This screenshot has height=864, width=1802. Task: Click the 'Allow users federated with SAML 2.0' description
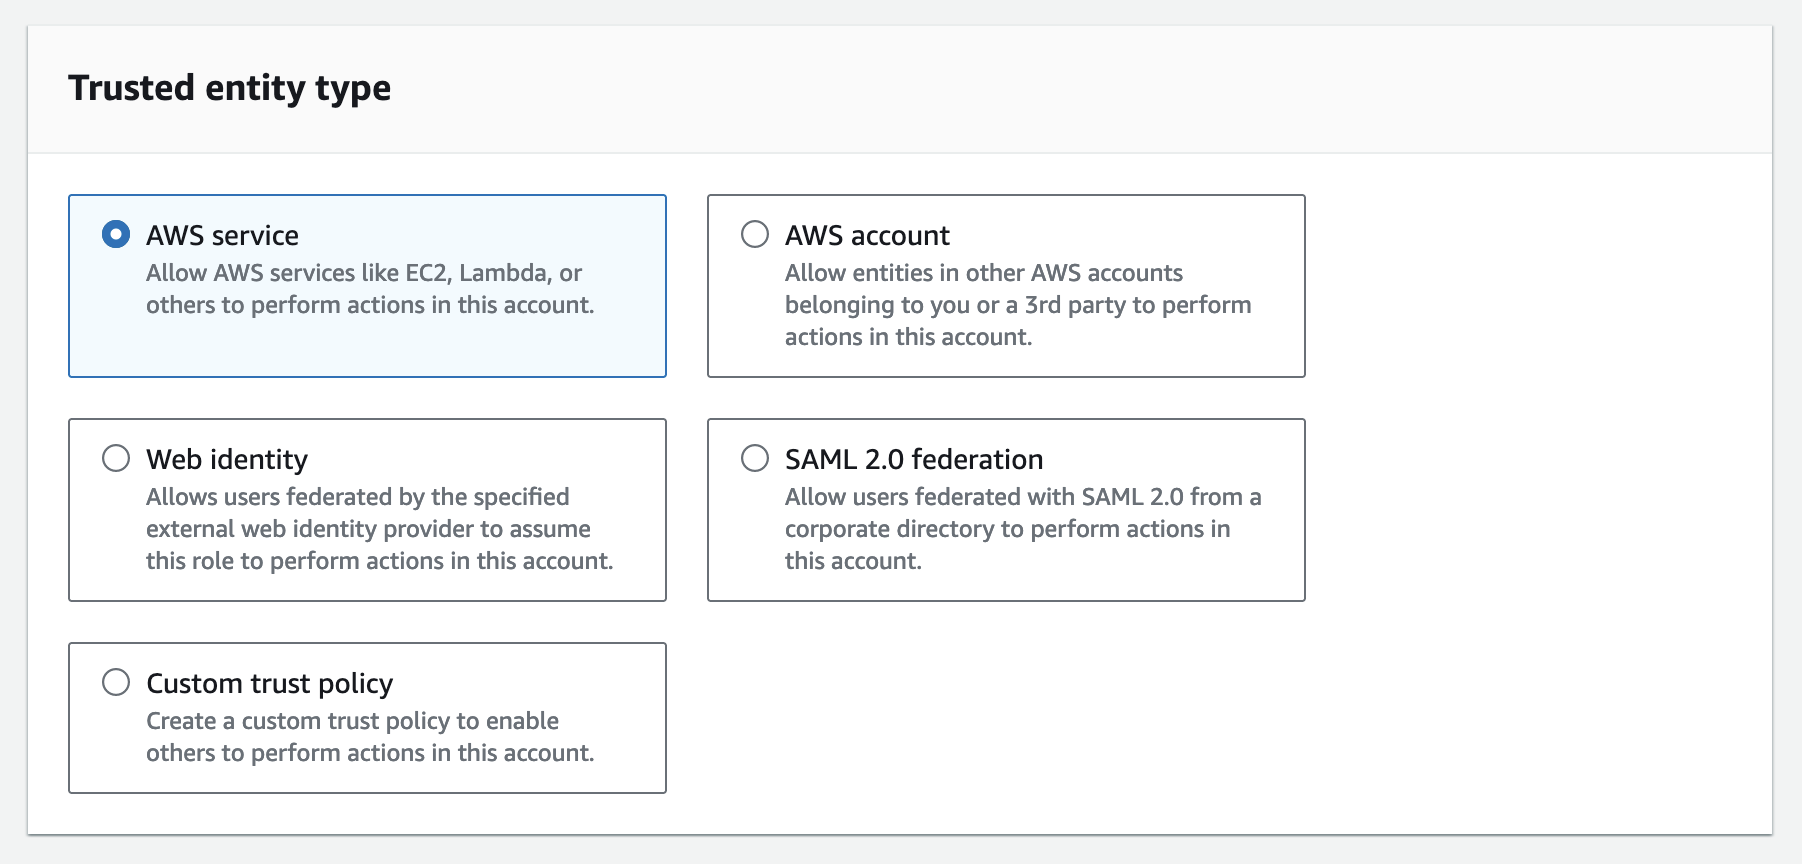(1022, 497)
